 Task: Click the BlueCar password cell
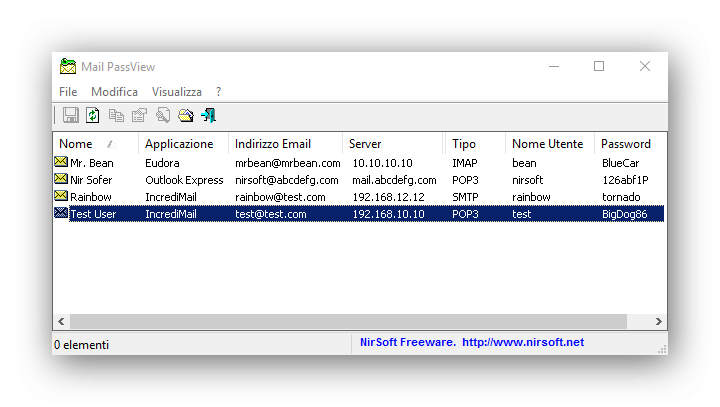[x=620, y=163]
